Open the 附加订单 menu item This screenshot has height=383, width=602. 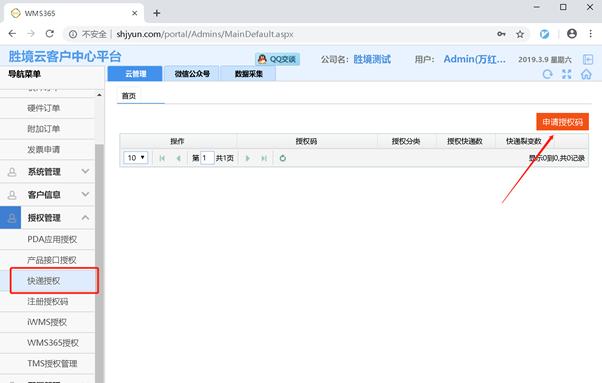tap(47, 129)
